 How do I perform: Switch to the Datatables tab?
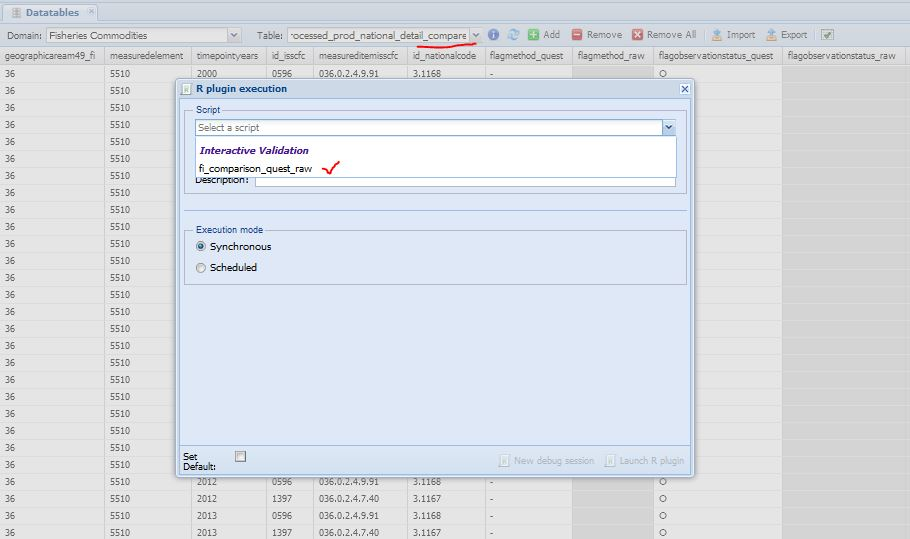[x=50, y=12]
